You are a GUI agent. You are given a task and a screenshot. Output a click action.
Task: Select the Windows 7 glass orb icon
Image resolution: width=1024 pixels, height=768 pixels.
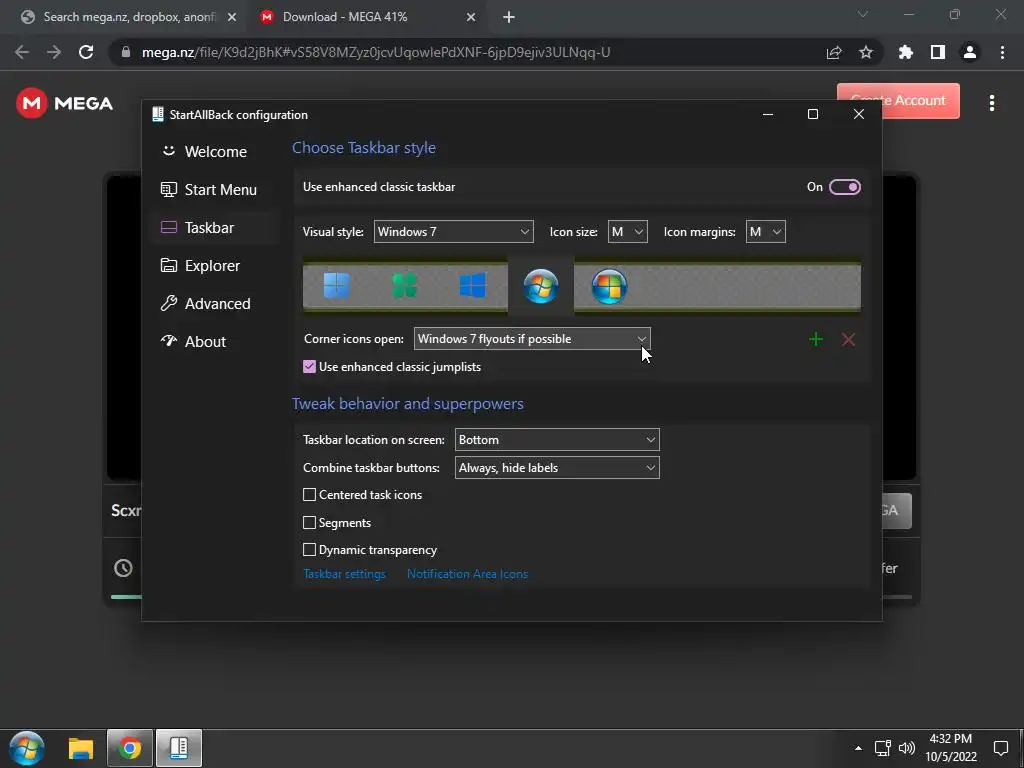pyautogui.click(x=541, y=286)
